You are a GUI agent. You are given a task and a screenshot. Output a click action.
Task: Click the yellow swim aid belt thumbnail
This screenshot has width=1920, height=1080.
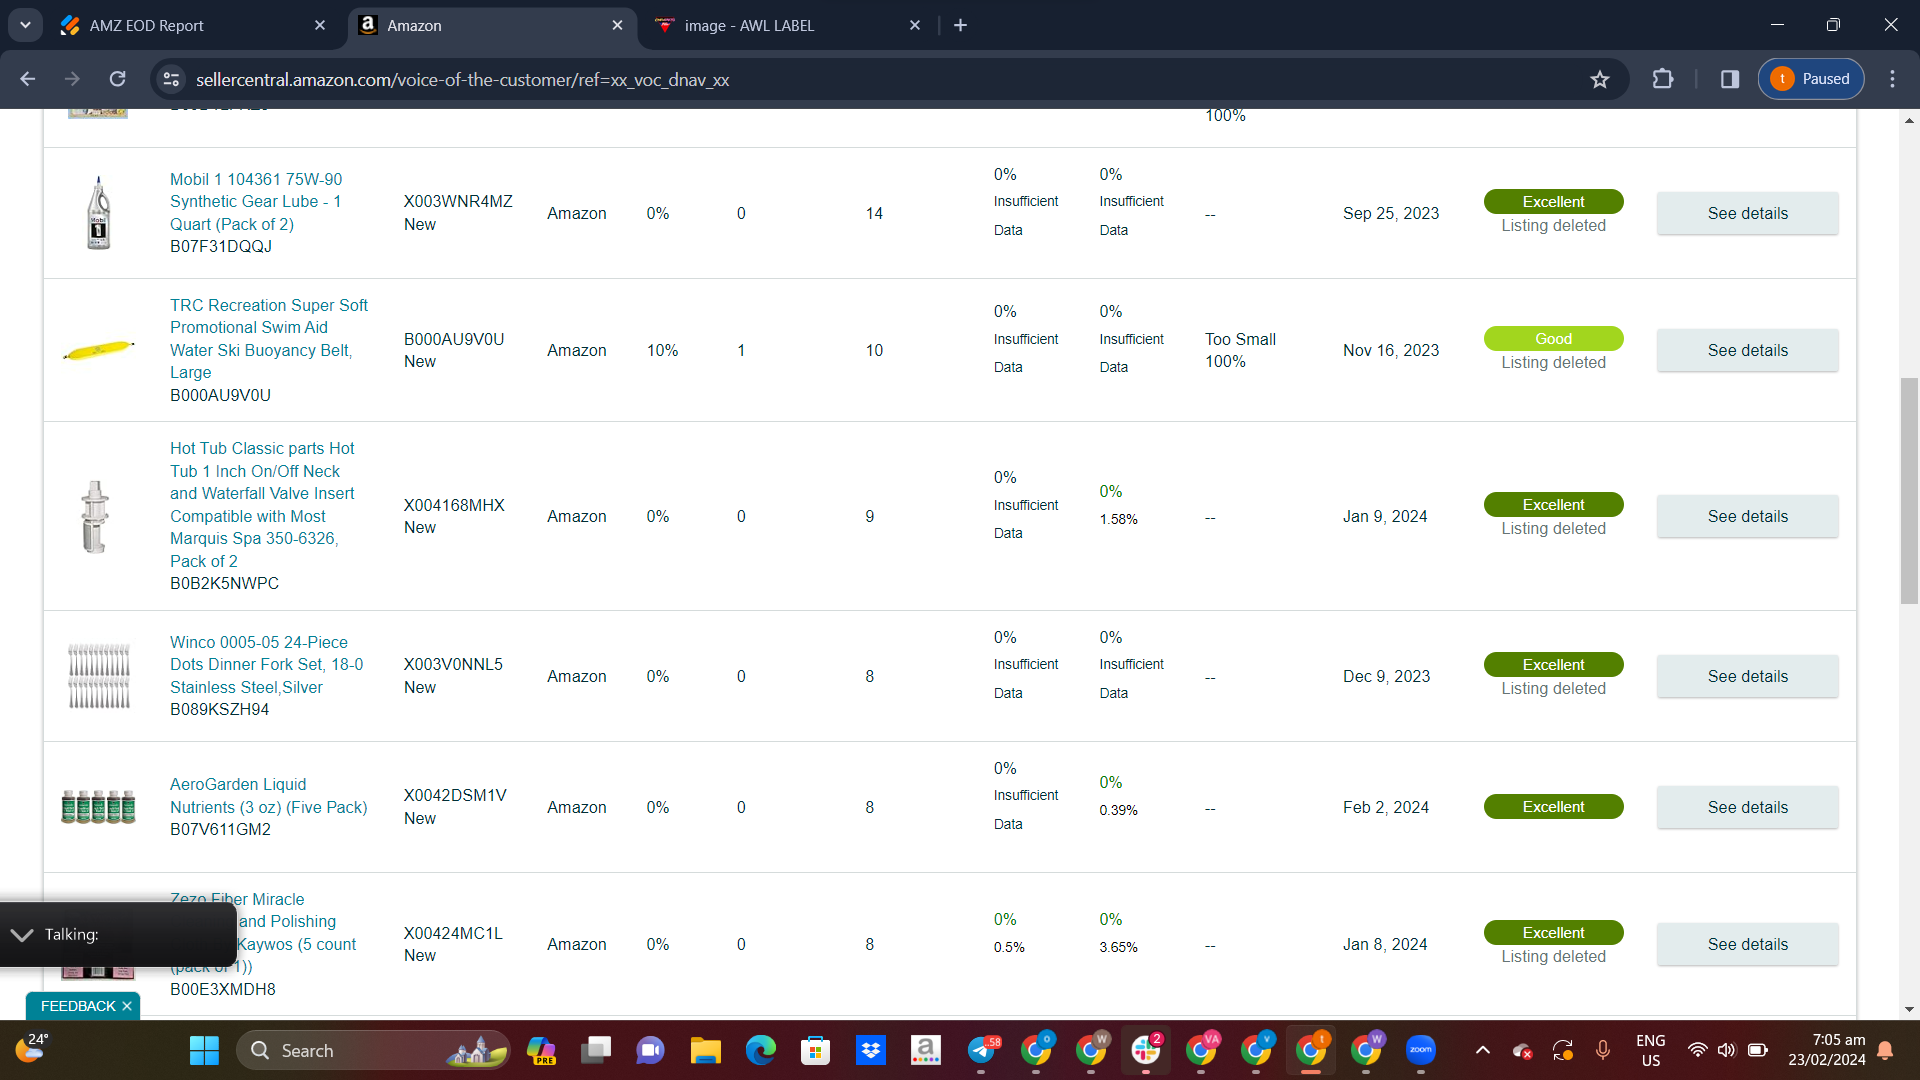pos(98,350)
